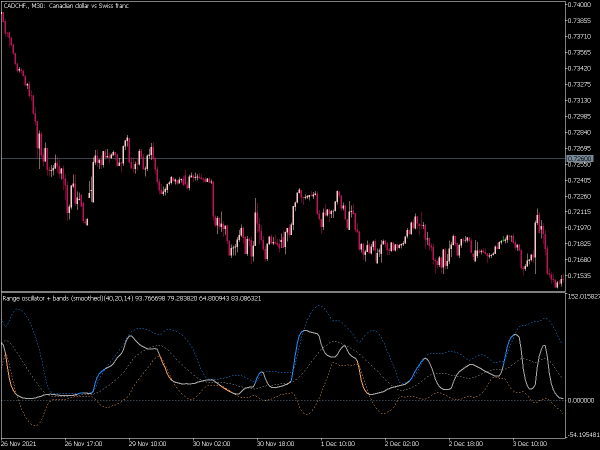Click the CADCHF M30 chart title text
Viewport: 600px width, 450px height.
pos(66,6)
